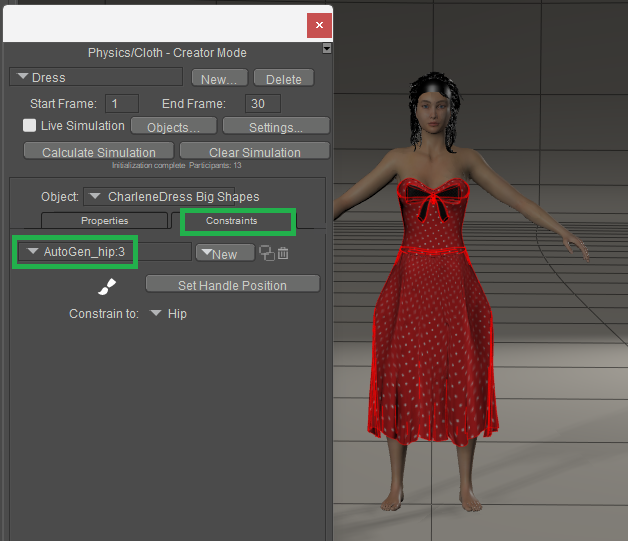Enable the Live Simulation checkbox
Viewport: 628px width, 541px height.
[30, 126]
